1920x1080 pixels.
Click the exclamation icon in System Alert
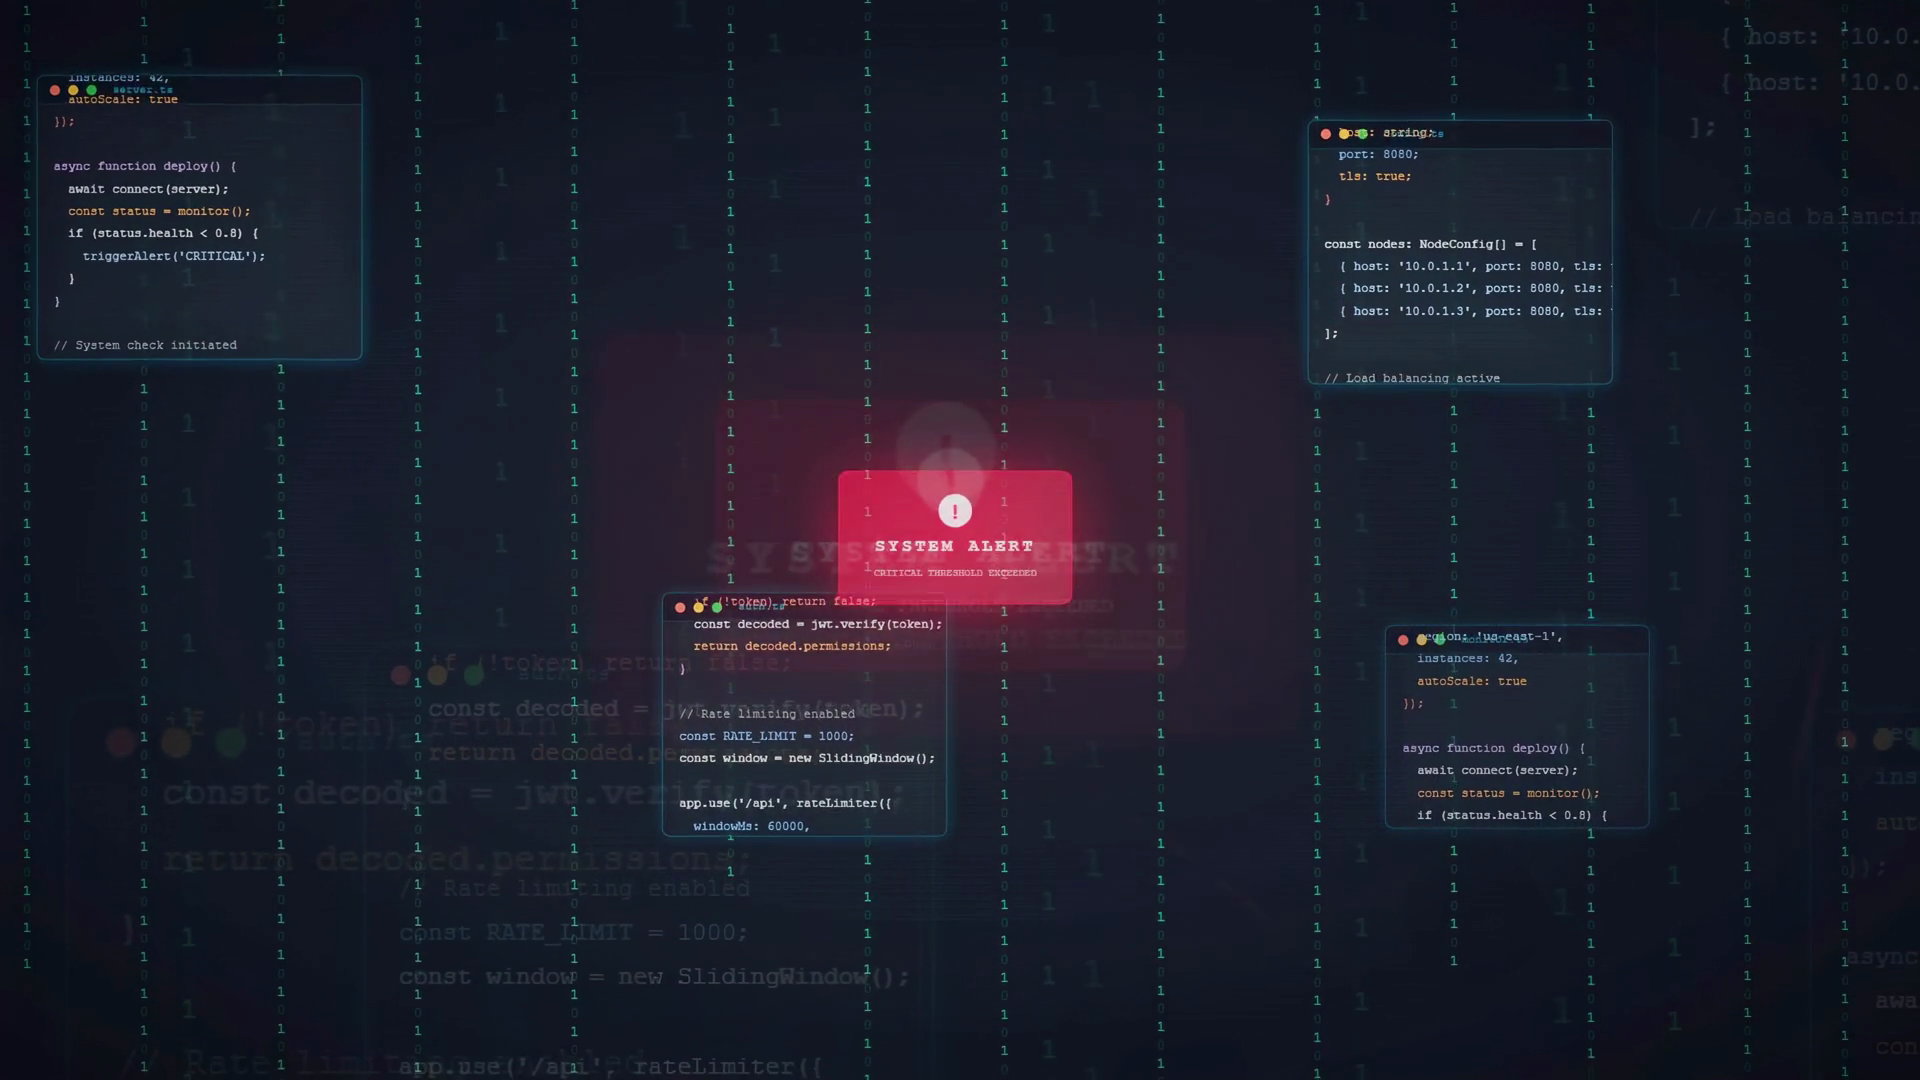955,511
